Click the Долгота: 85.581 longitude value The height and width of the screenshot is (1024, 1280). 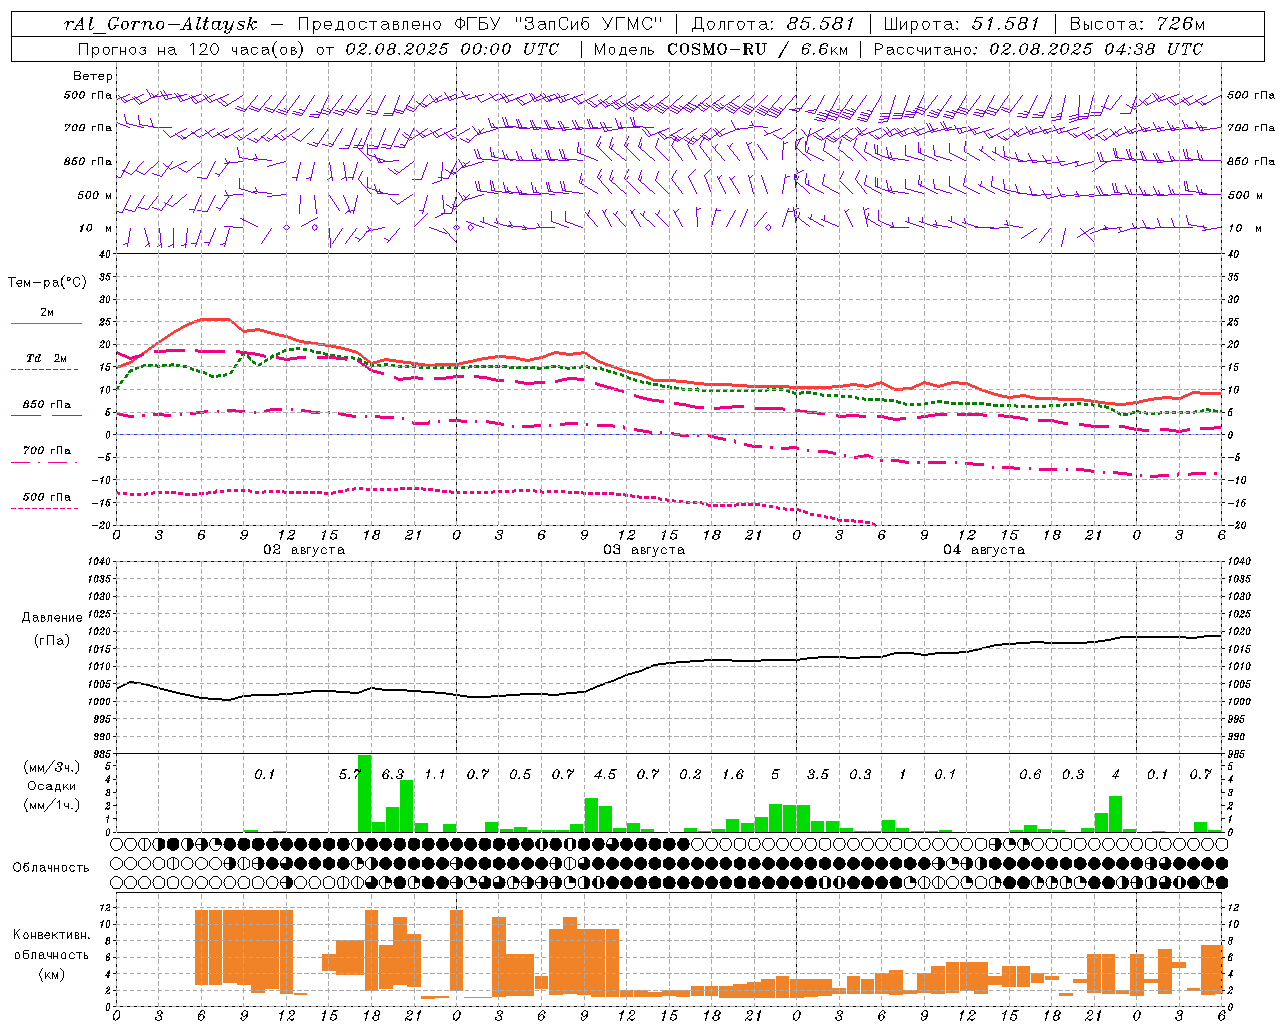(x=772, y=24)
